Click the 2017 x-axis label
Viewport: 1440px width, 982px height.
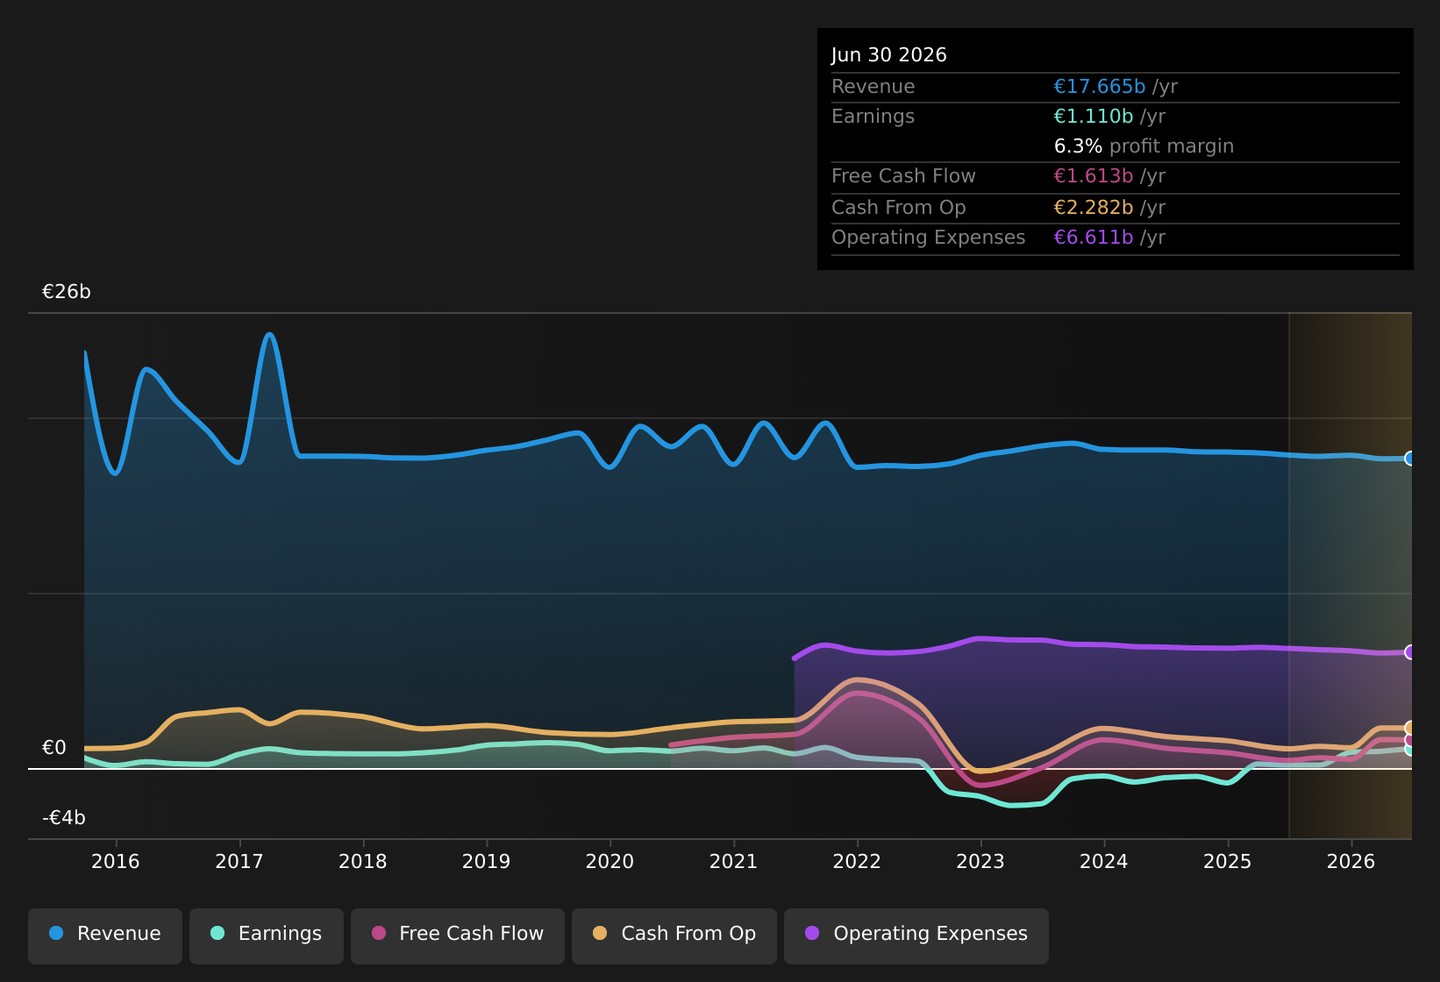click(239, 862)
